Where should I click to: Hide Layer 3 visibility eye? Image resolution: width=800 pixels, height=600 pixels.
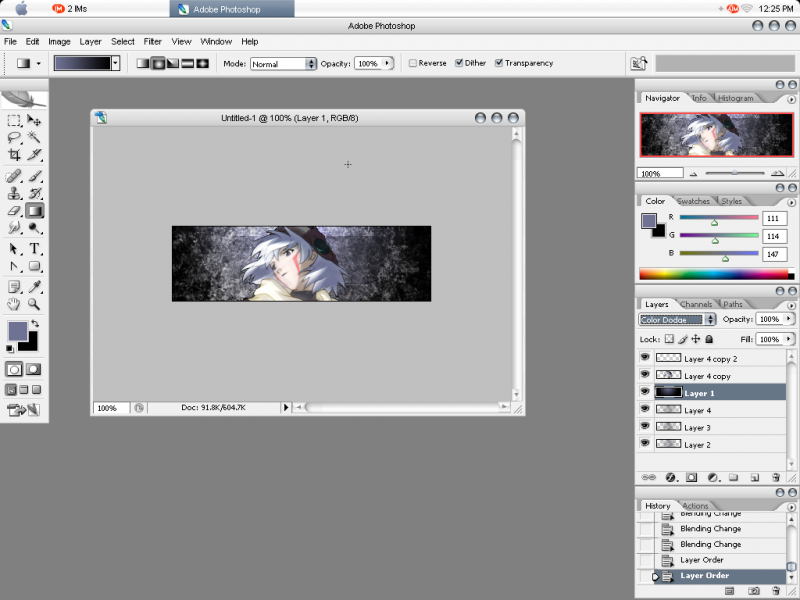coord(645,426)
